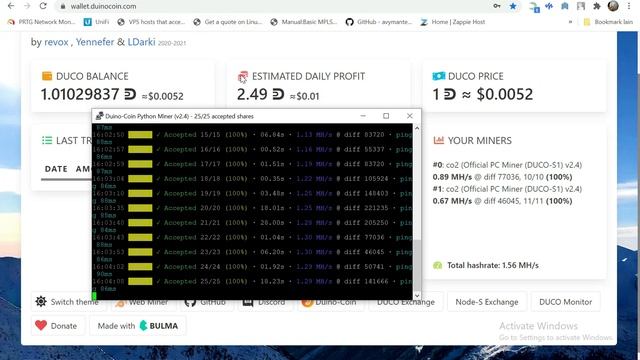Reload the wallet page
640x360 pixels.
43,6
